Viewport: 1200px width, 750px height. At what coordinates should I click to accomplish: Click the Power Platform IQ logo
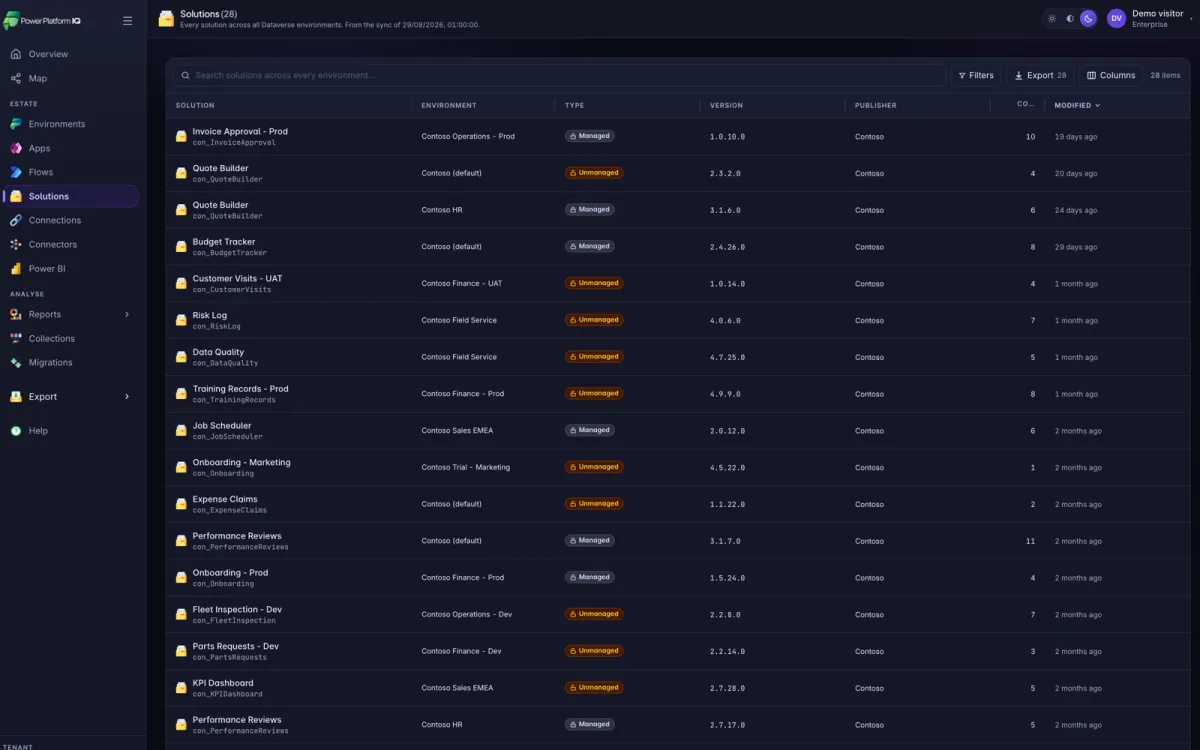point(42,21)
